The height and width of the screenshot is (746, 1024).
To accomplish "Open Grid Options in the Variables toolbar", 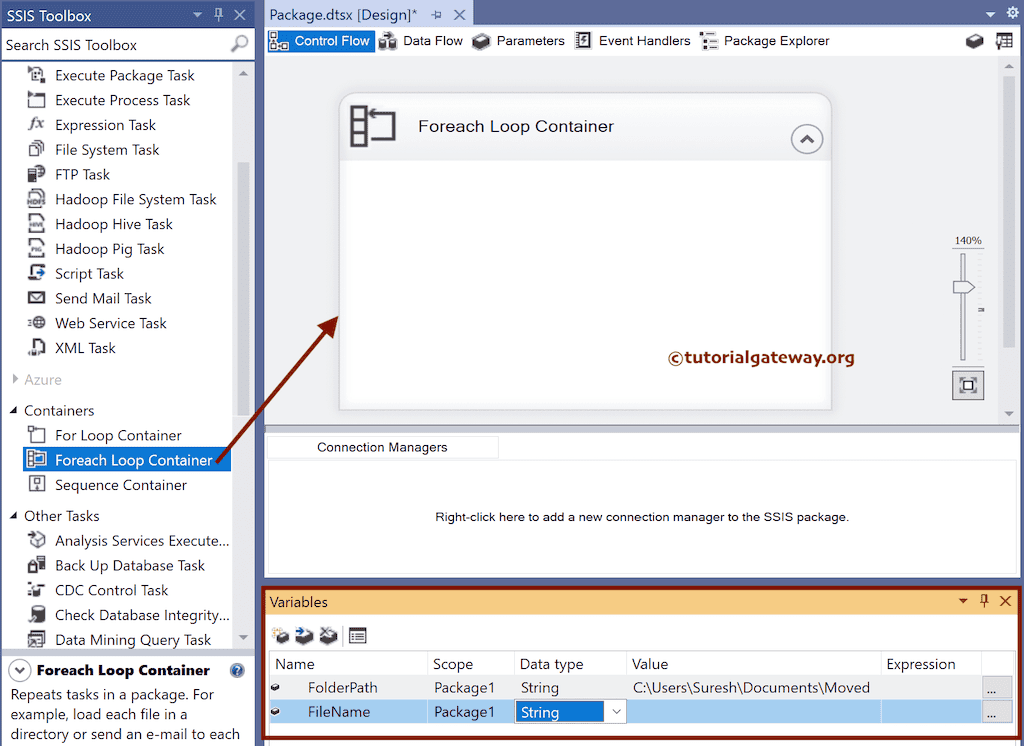I will click(356, 635).
